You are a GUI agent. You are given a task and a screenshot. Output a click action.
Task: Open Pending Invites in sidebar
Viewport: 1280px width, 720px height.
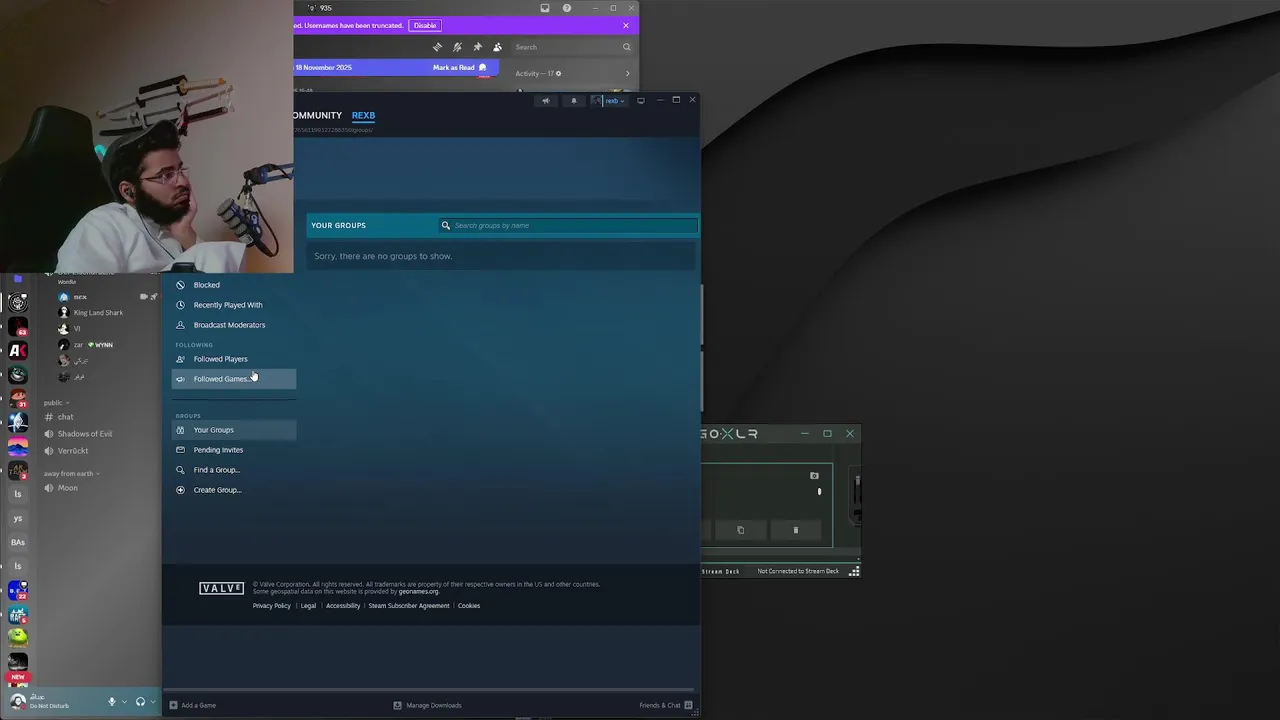[x=233, y=450]
